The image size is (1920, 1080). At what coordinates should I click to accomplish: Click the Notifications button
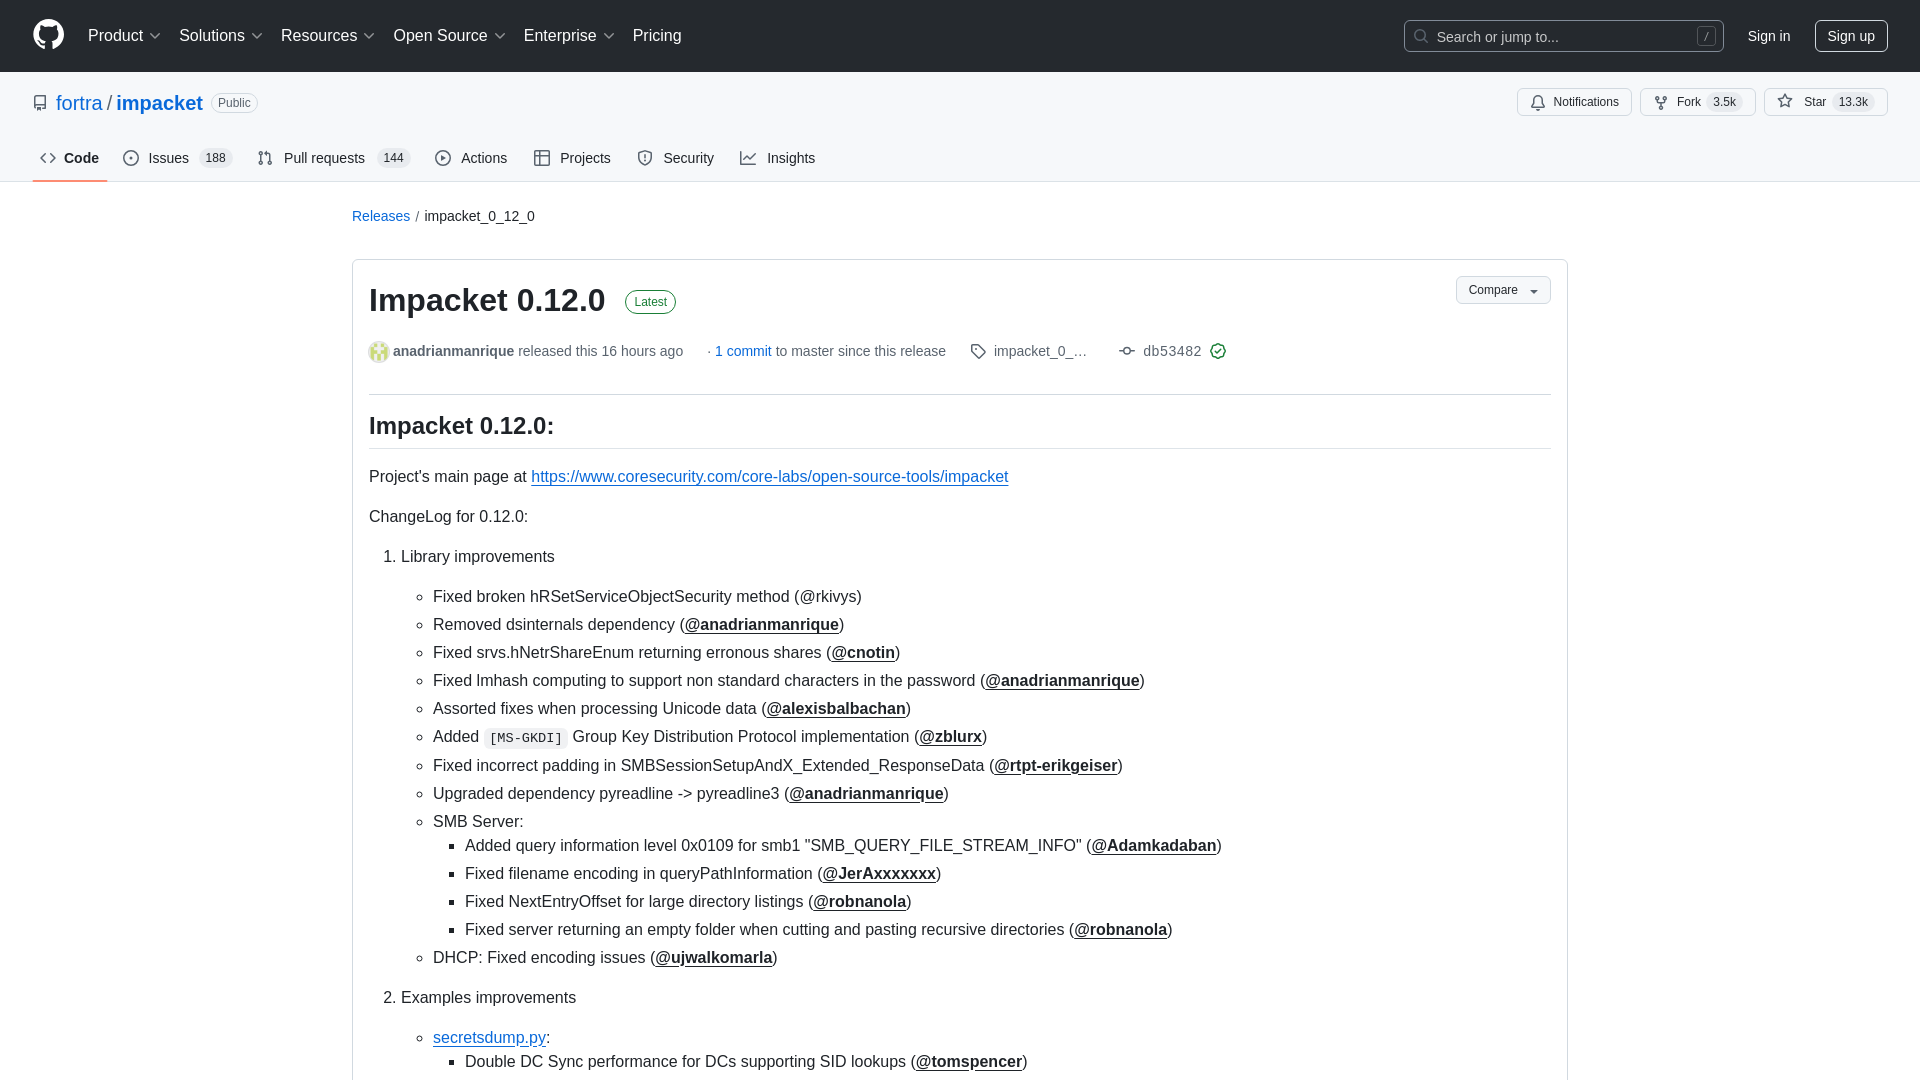tap(1574, 102)
